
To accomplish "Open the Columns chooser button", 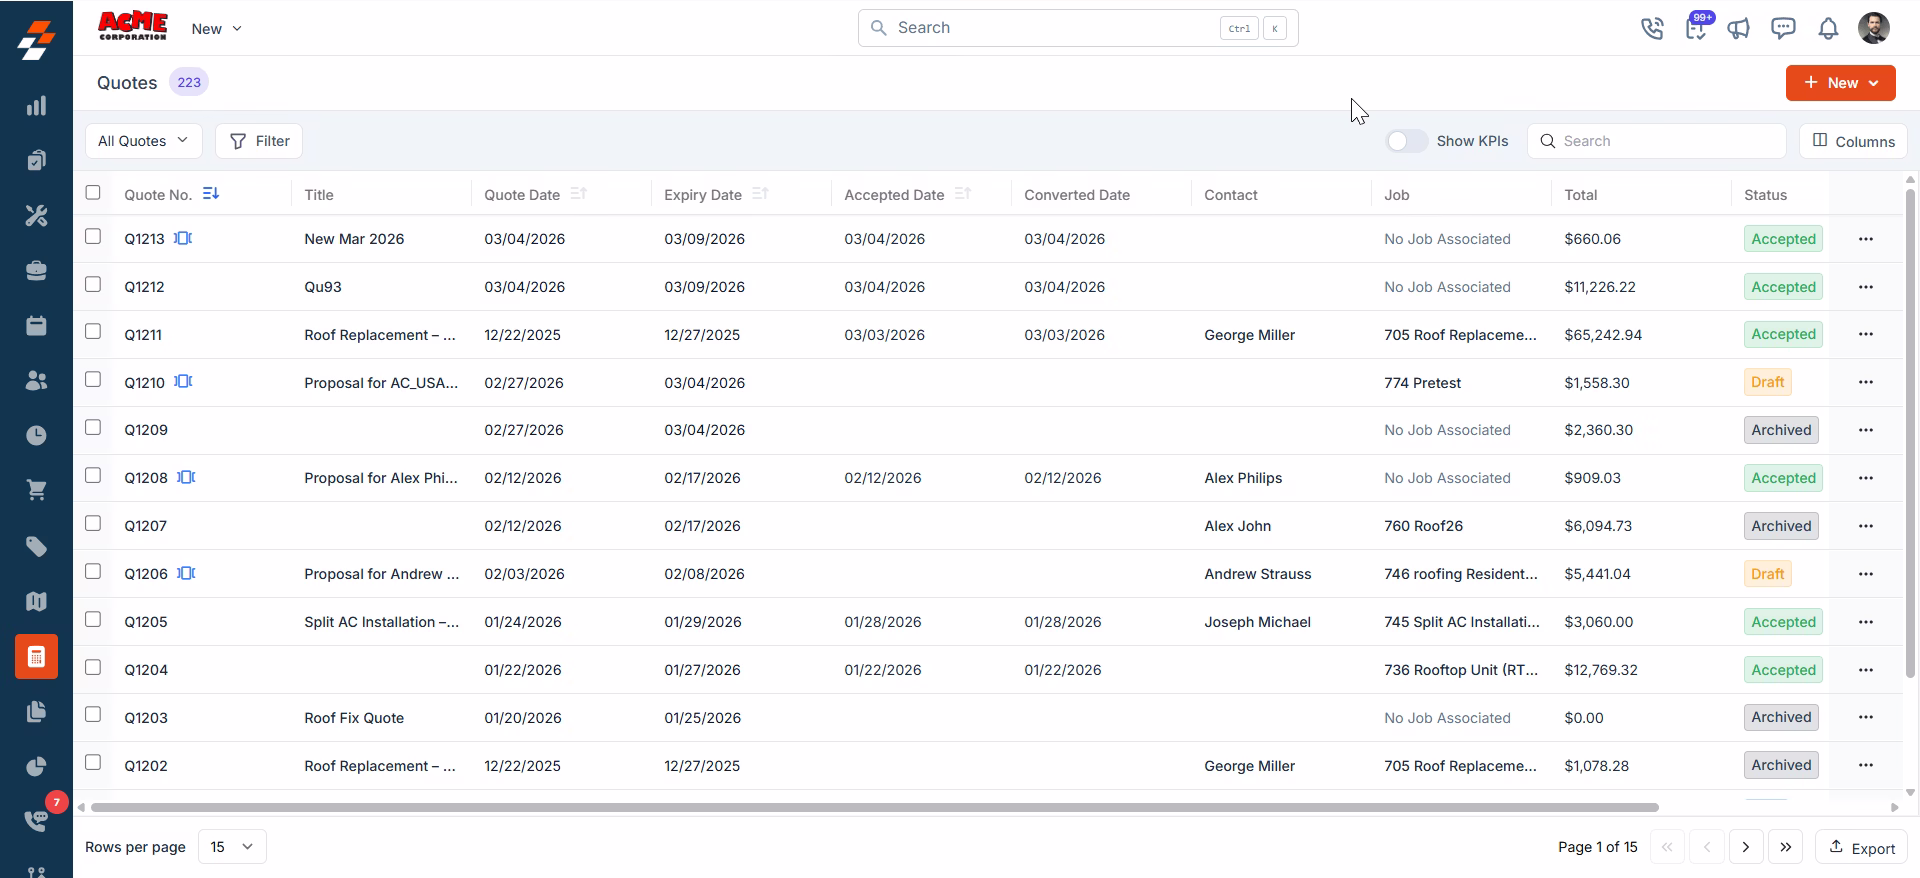I will coord(1853,141).
